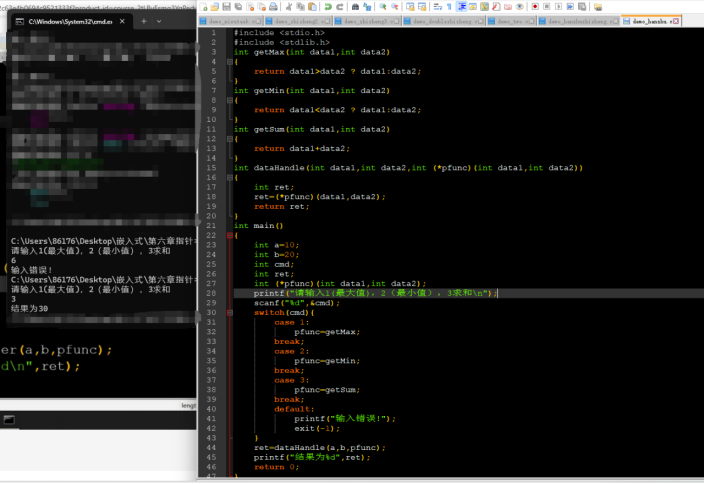The height and width of the screenshot is (484, 705).
Task: Print the document via printer icon
Action: [273, 7]
